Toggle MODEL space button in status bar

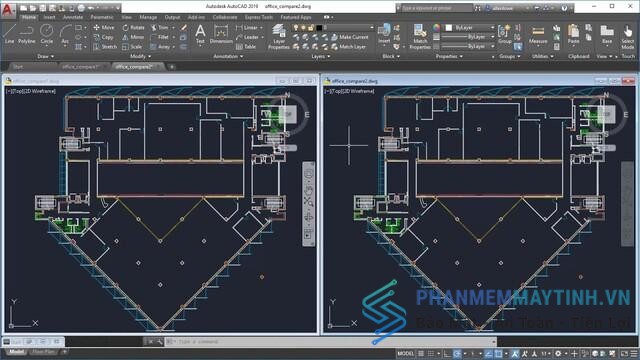click(x=405, y=353)
